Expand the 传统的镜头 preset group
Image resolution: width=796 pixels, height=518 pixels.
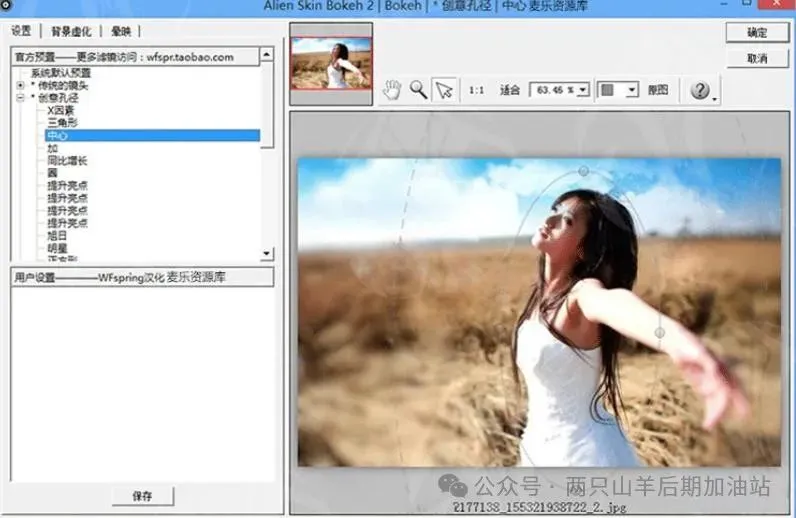tap(20, 85)
